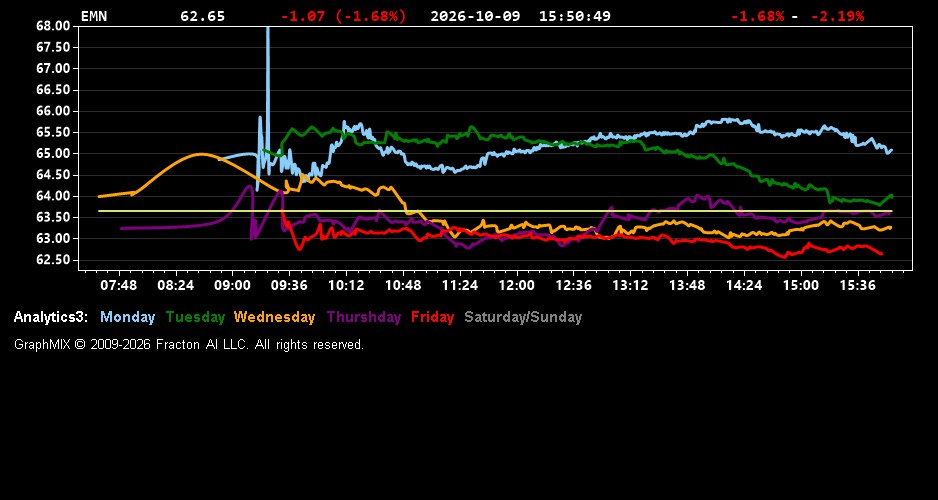Click the 08:24 time axis label

(175, 285)
